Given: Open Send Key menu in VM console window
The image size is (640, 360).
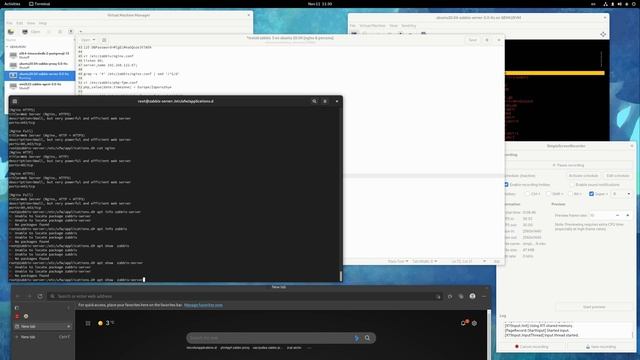Looking at the screenshot, I should point(409,26).
